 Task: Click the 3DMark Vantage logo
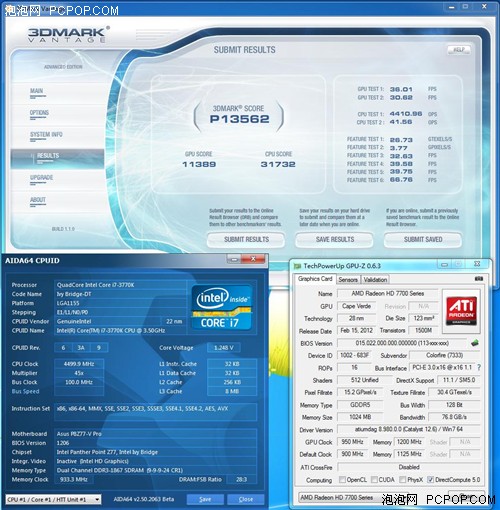[x=69, y=35]
